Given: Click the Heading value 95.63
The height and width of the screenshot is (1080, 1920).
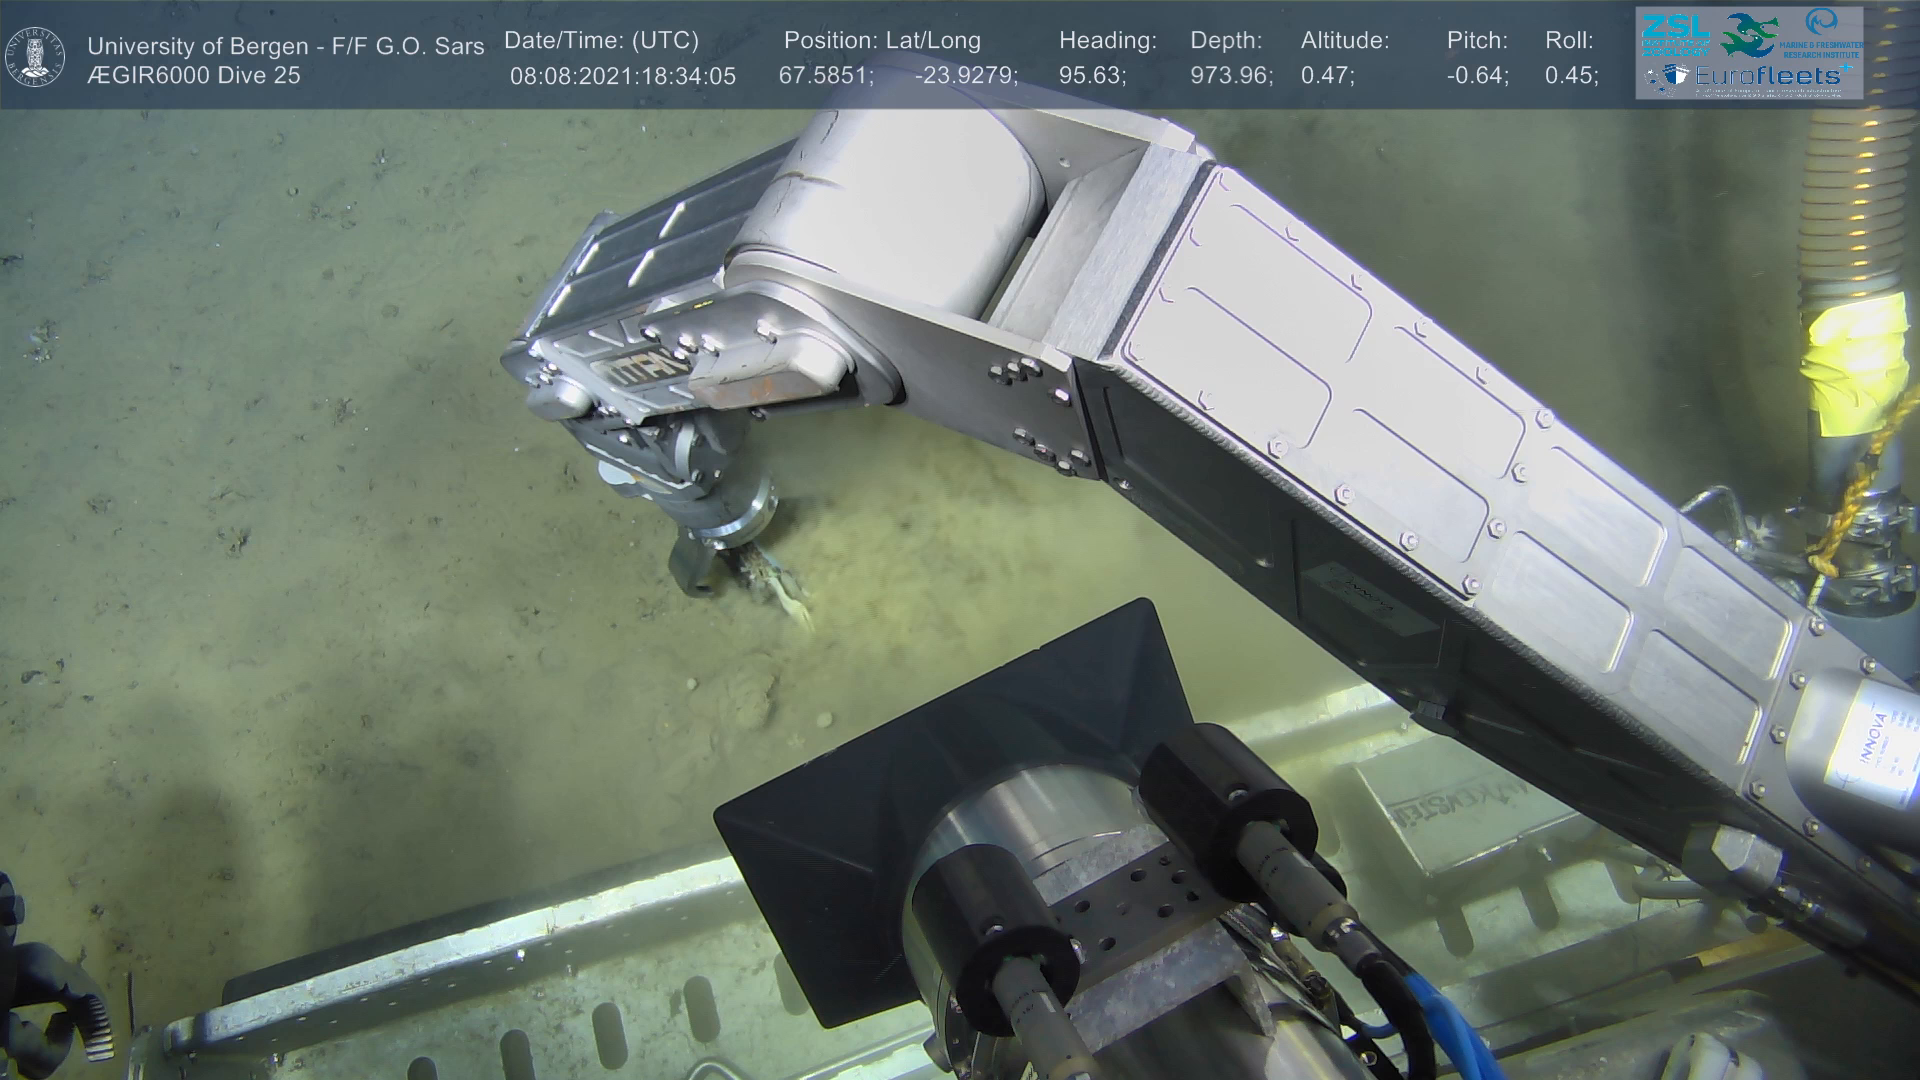Looking at the screenshot, I should pos(1092,76).
